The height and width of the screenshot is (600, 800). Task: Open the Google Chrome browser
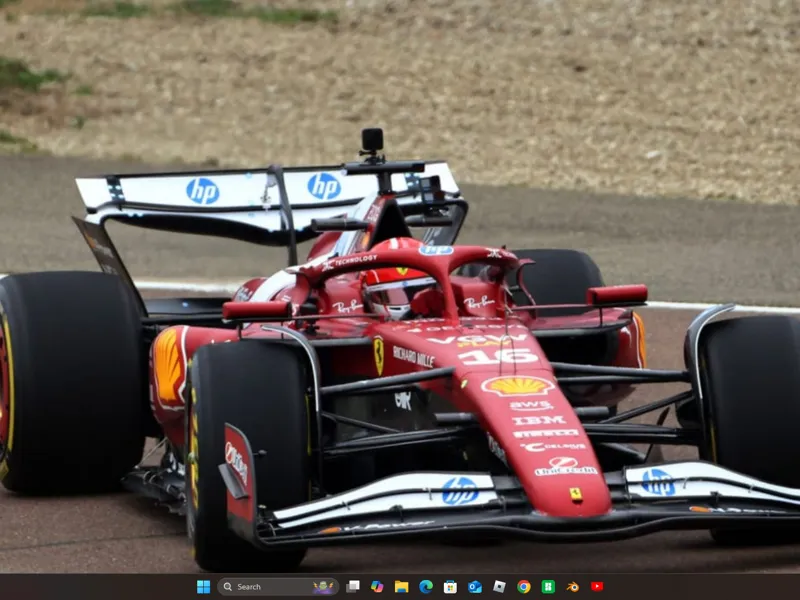click(523, 587)
